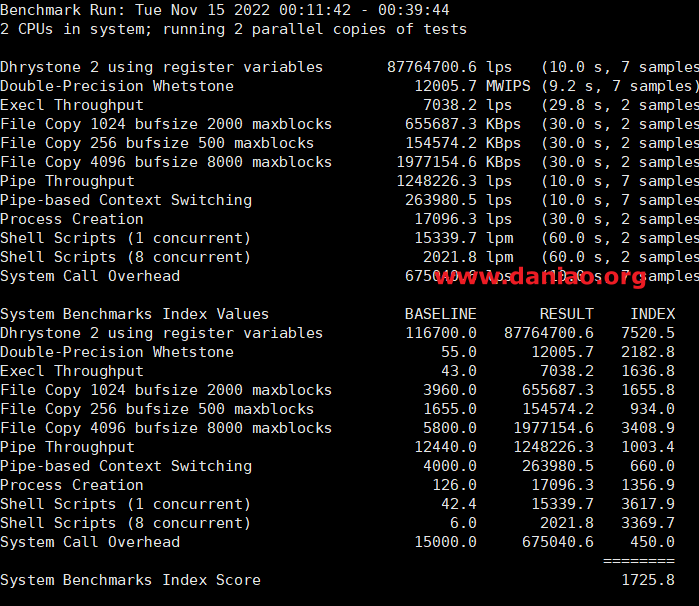
Task: Click Whetstone baseline 55.0
Action: [459, 352]
